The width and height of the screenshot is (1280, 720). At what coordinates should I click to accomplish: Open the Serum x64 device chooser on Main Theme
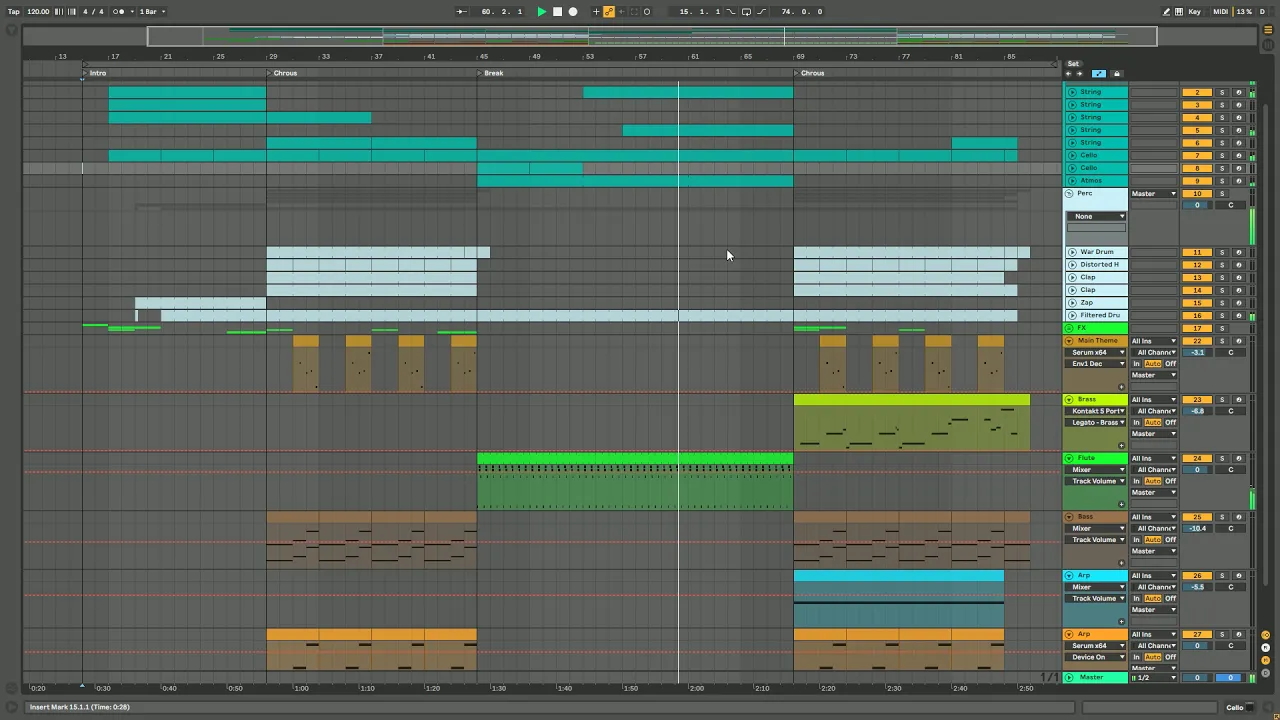(x=1096, y=352)
